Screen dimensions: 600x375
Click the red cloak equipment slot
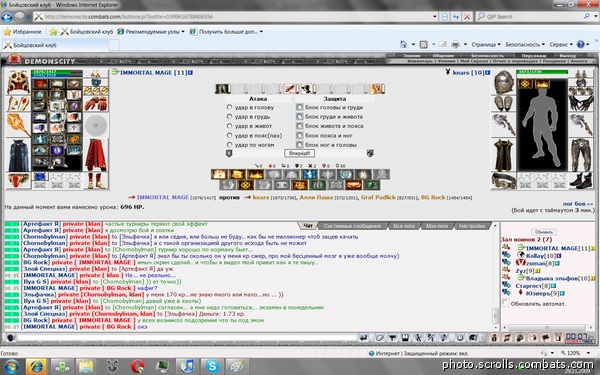[x=96, y=155]
